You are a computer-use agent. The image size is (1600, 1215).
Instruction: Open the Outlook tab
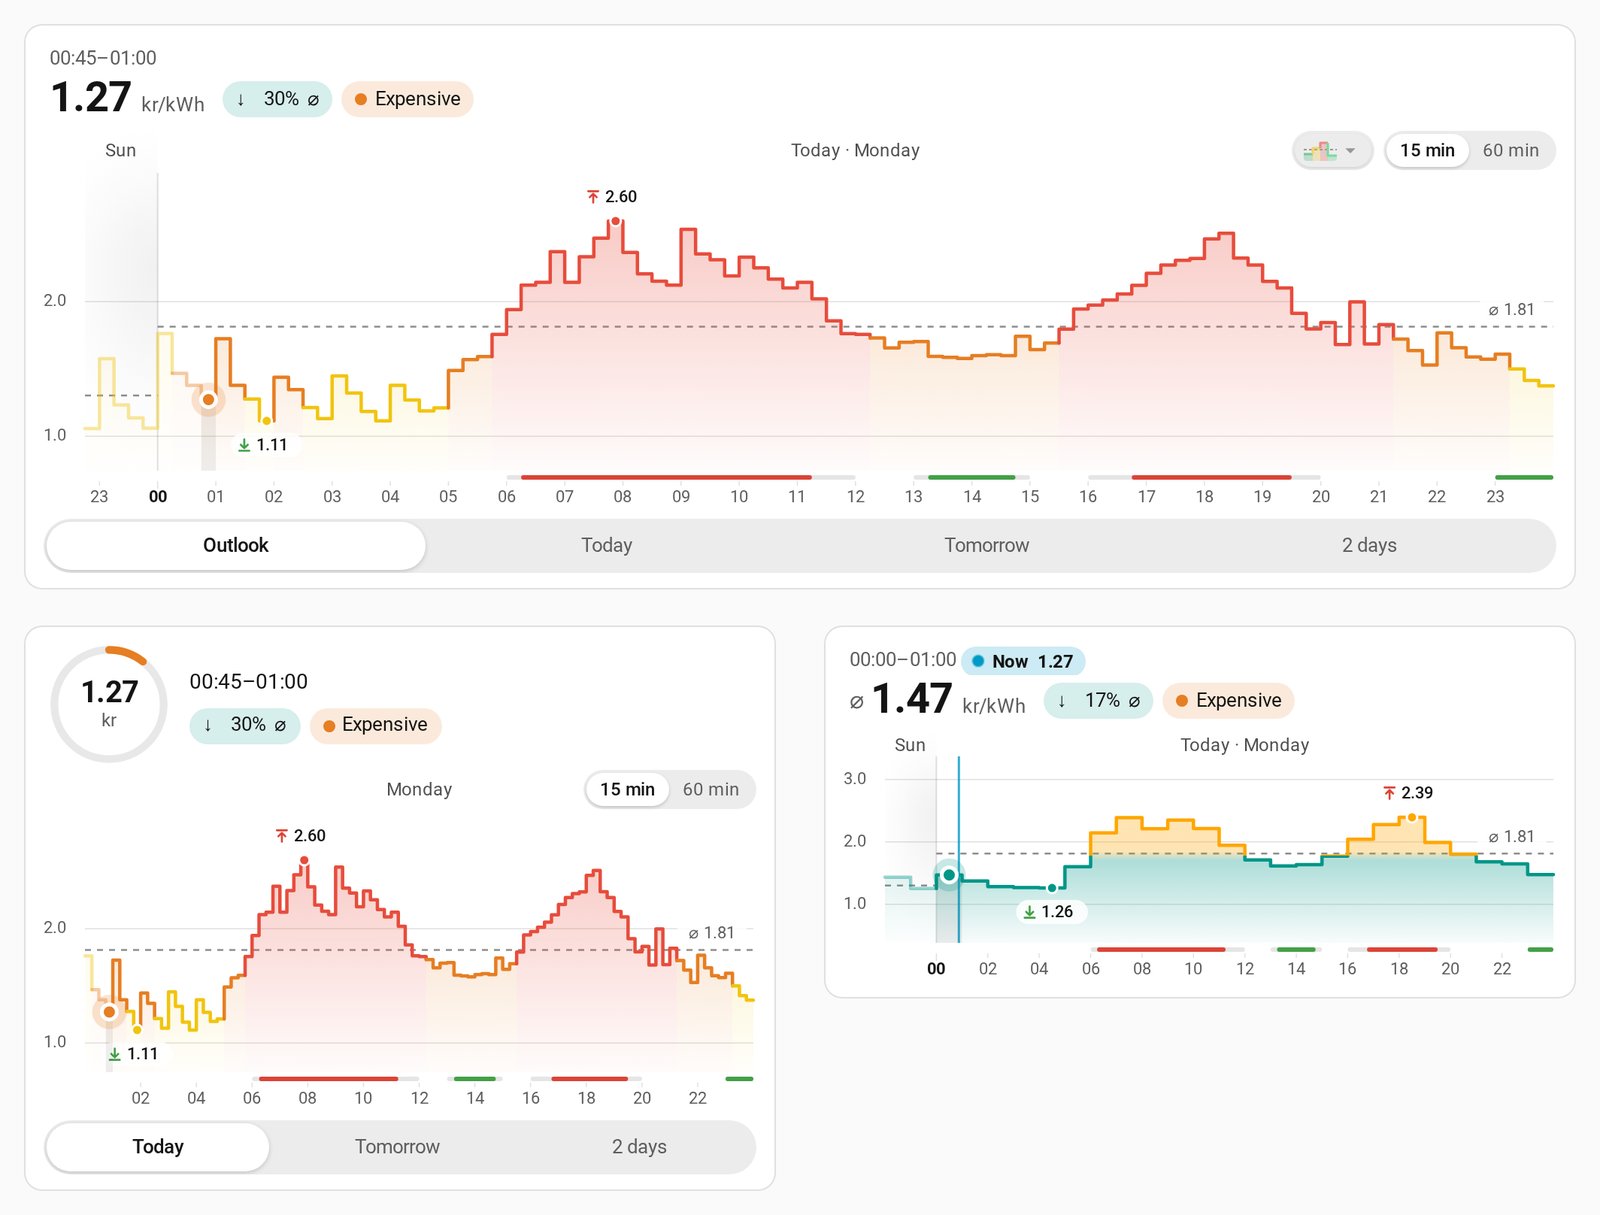click(x=236, y=545)
